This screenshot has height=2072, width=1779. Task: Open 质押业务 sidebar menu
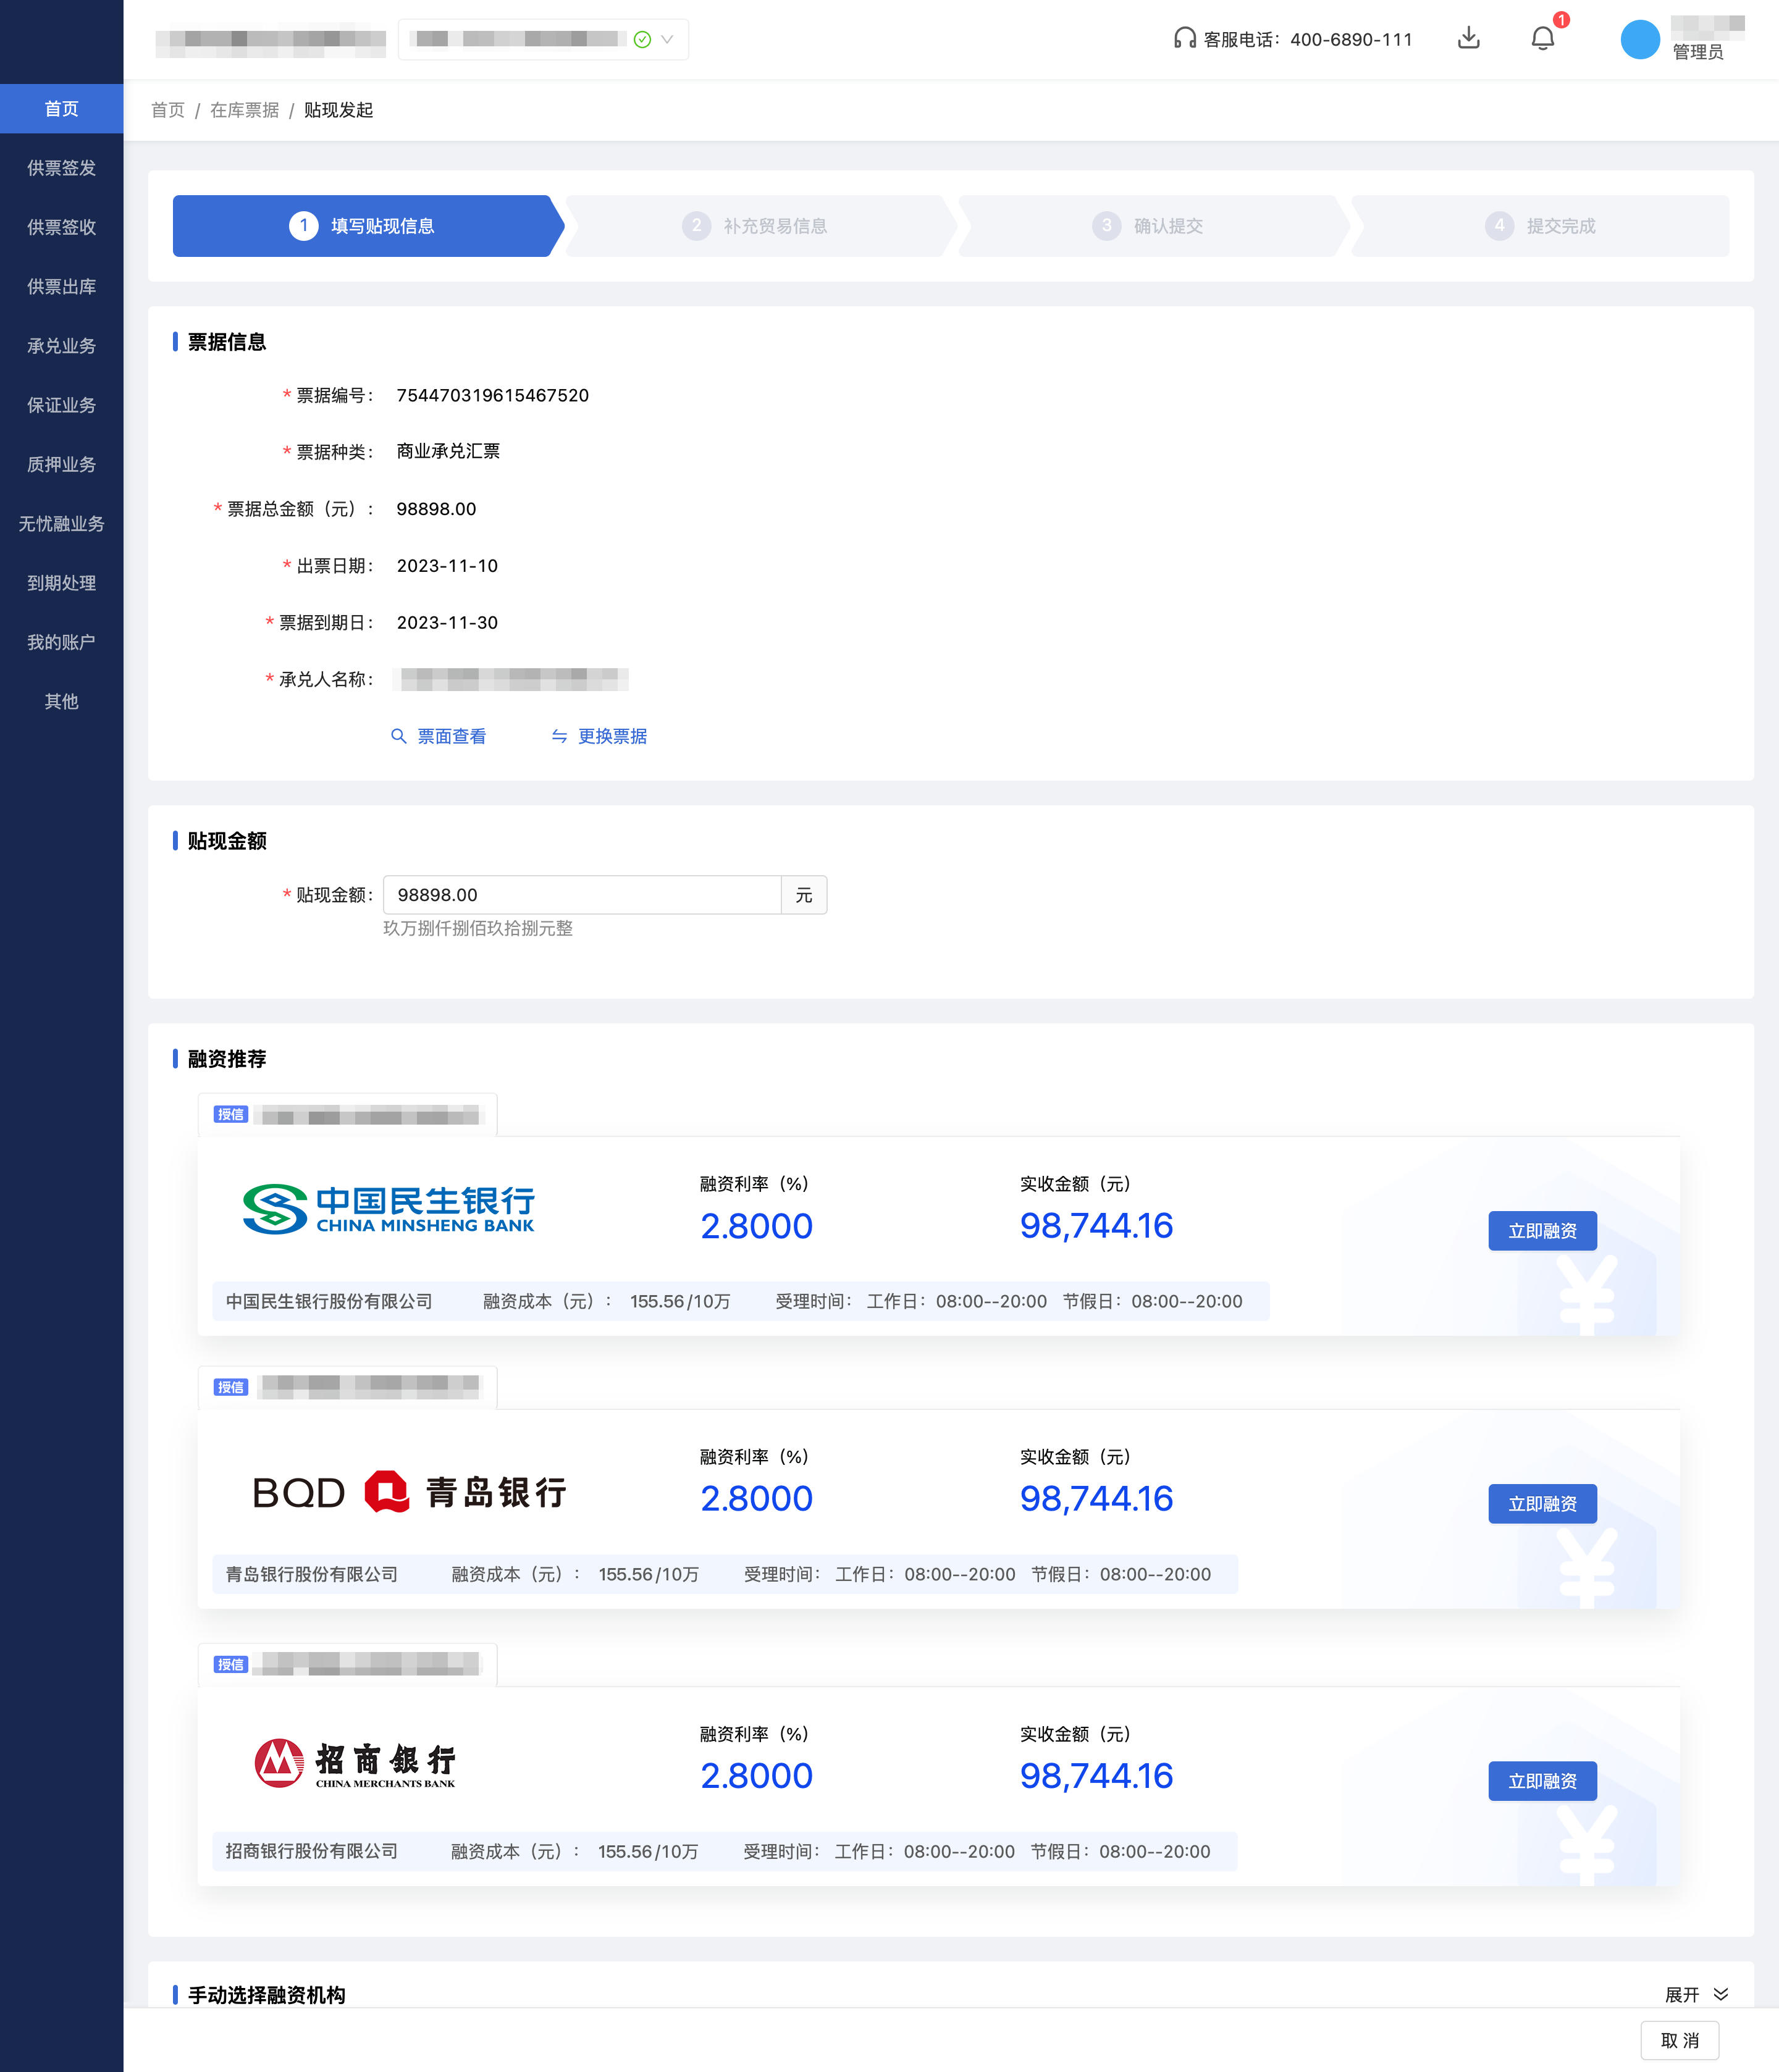click(61, 464)
